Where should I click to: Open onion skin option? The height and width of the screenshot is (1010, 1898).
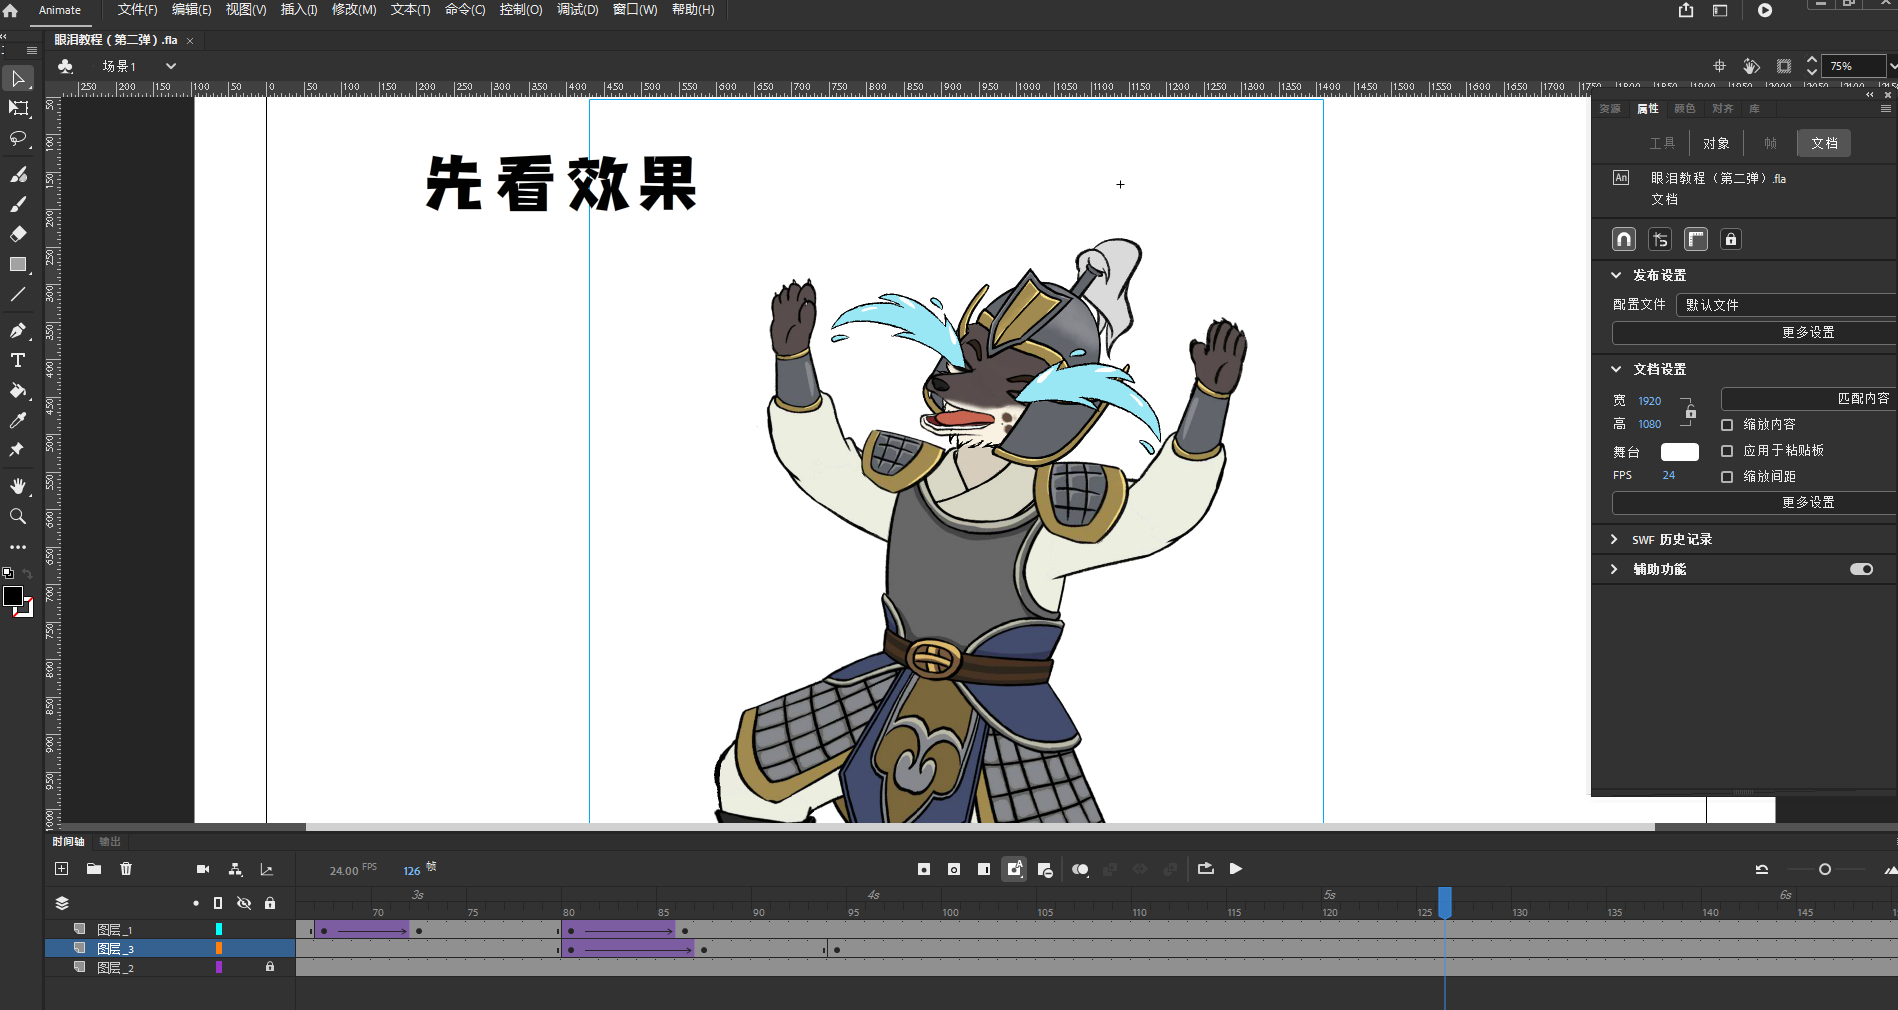click(x=1080, y=869)
